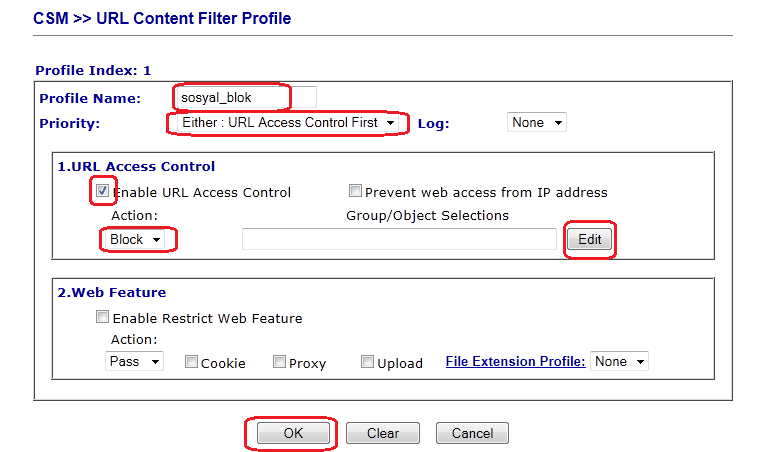The height and width of the screenshot is (452, 775).
Task: Toggle Enable URL Access Control checkbox
Action: click(x=103, y=191)
